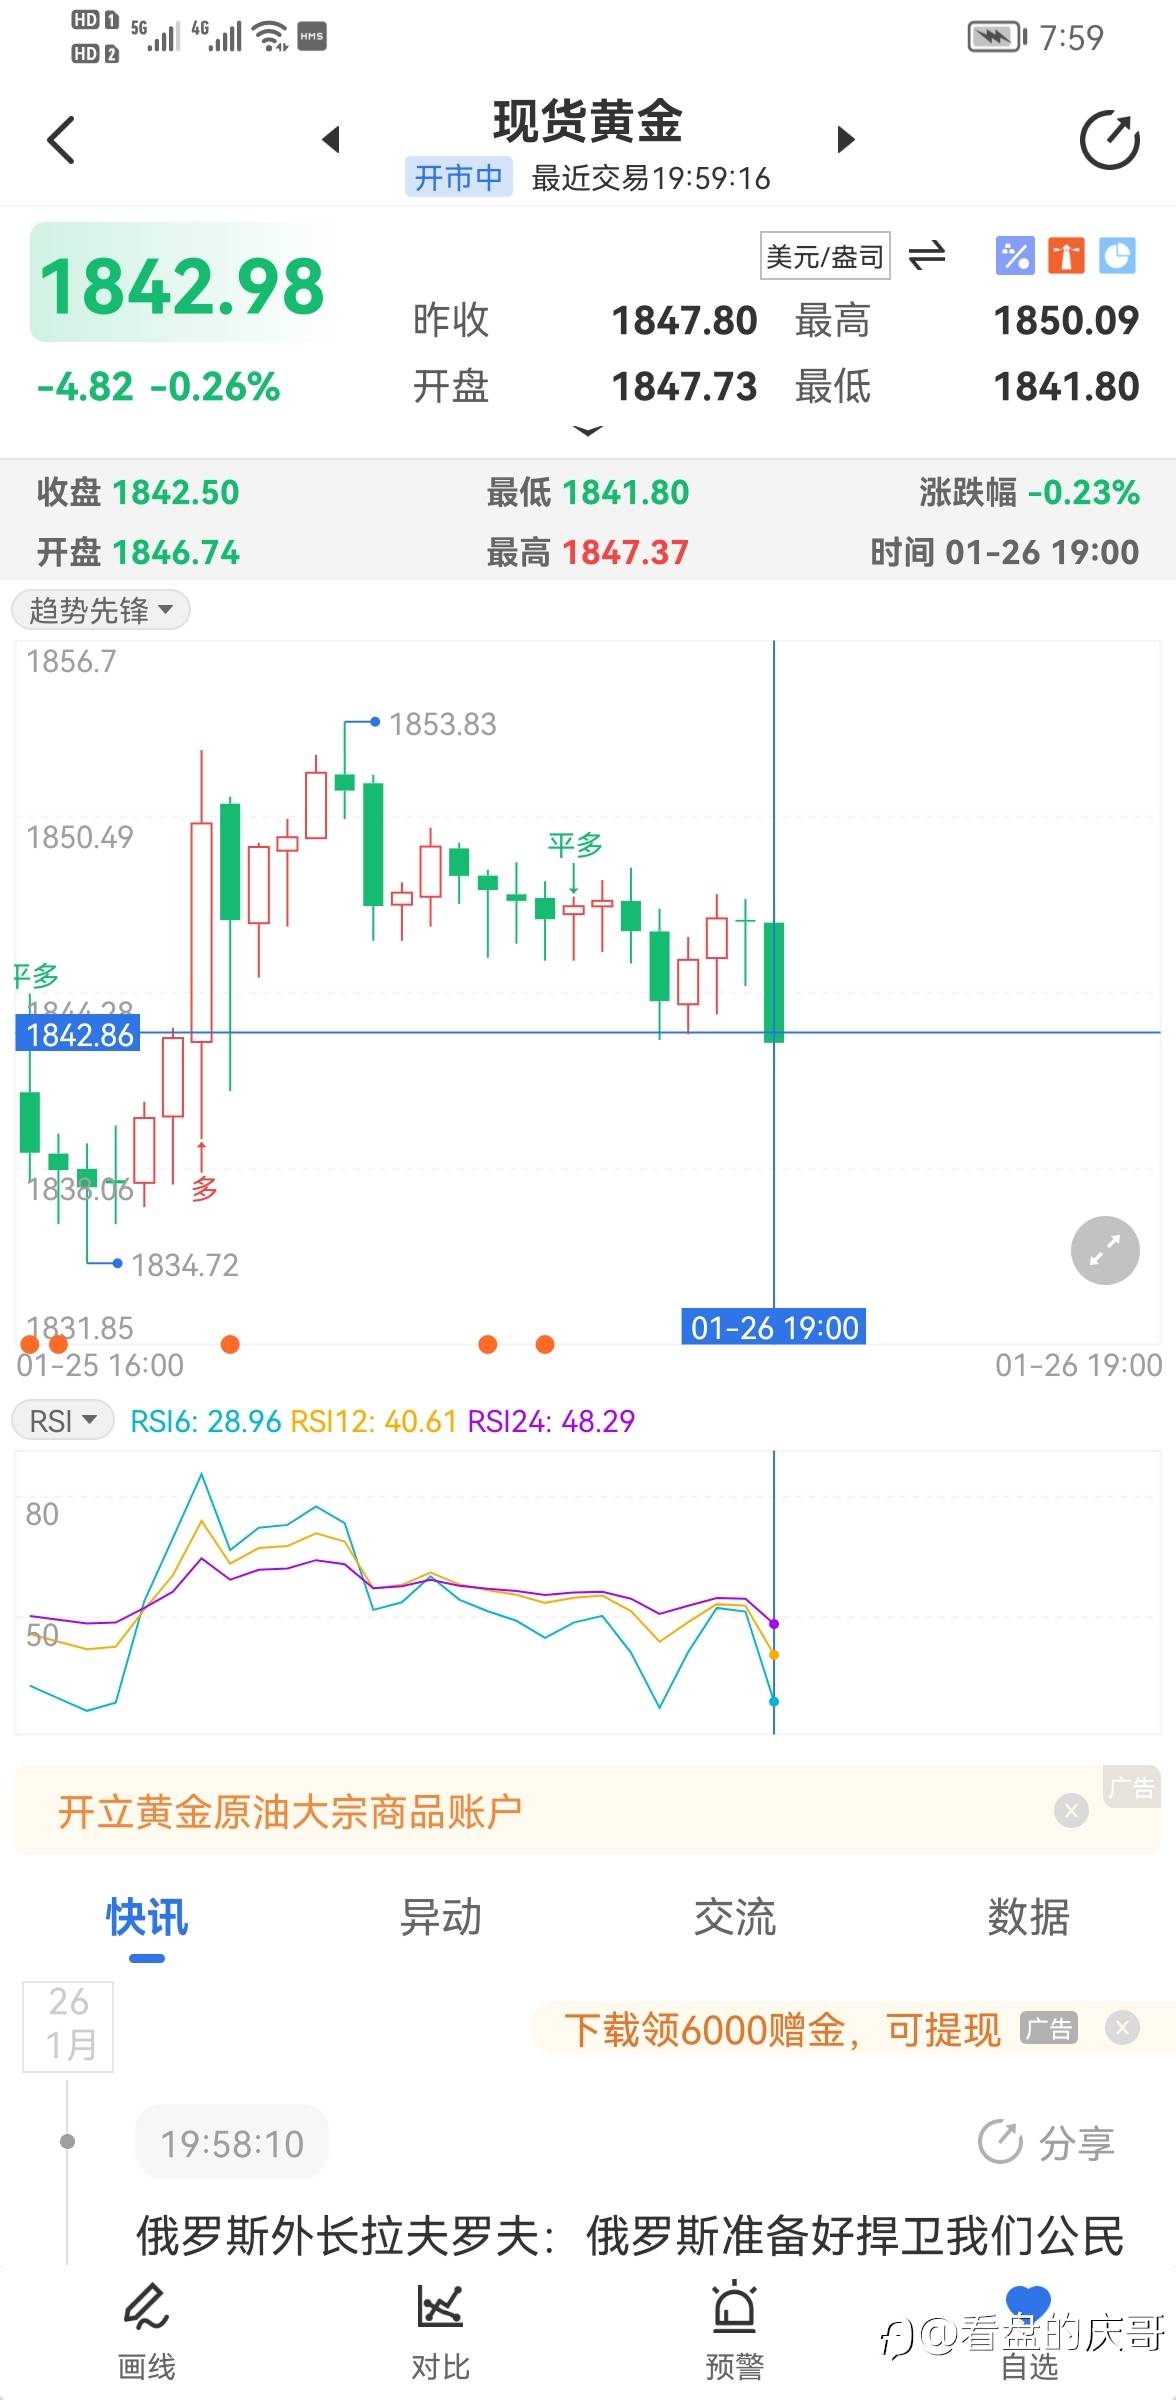
Task: Open the 趋势先锋 indicator dropdown
Action: [100, 610]
